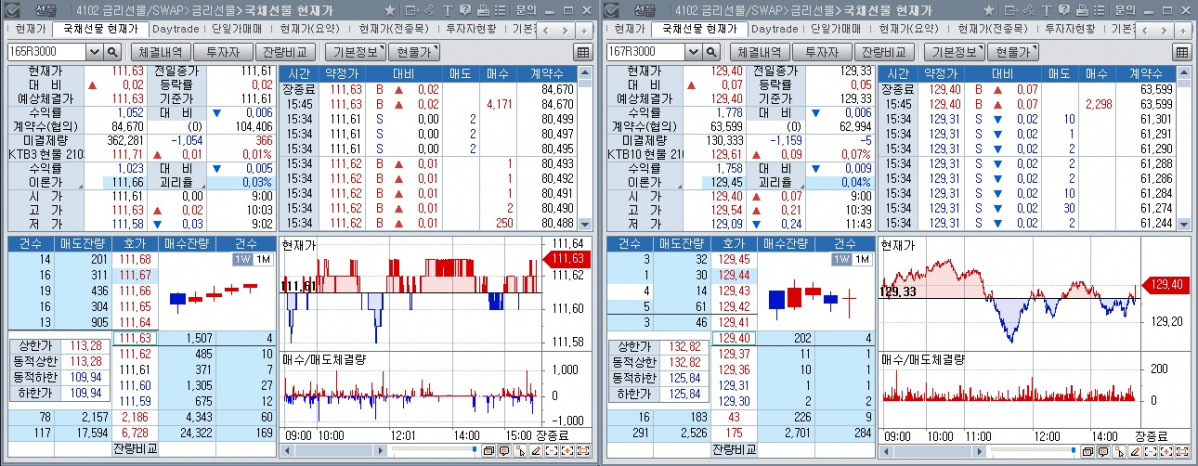Click 체결내역 button in right window
Screen dimensions: 1198x466
pyautogui.click(x=759, y=52)
